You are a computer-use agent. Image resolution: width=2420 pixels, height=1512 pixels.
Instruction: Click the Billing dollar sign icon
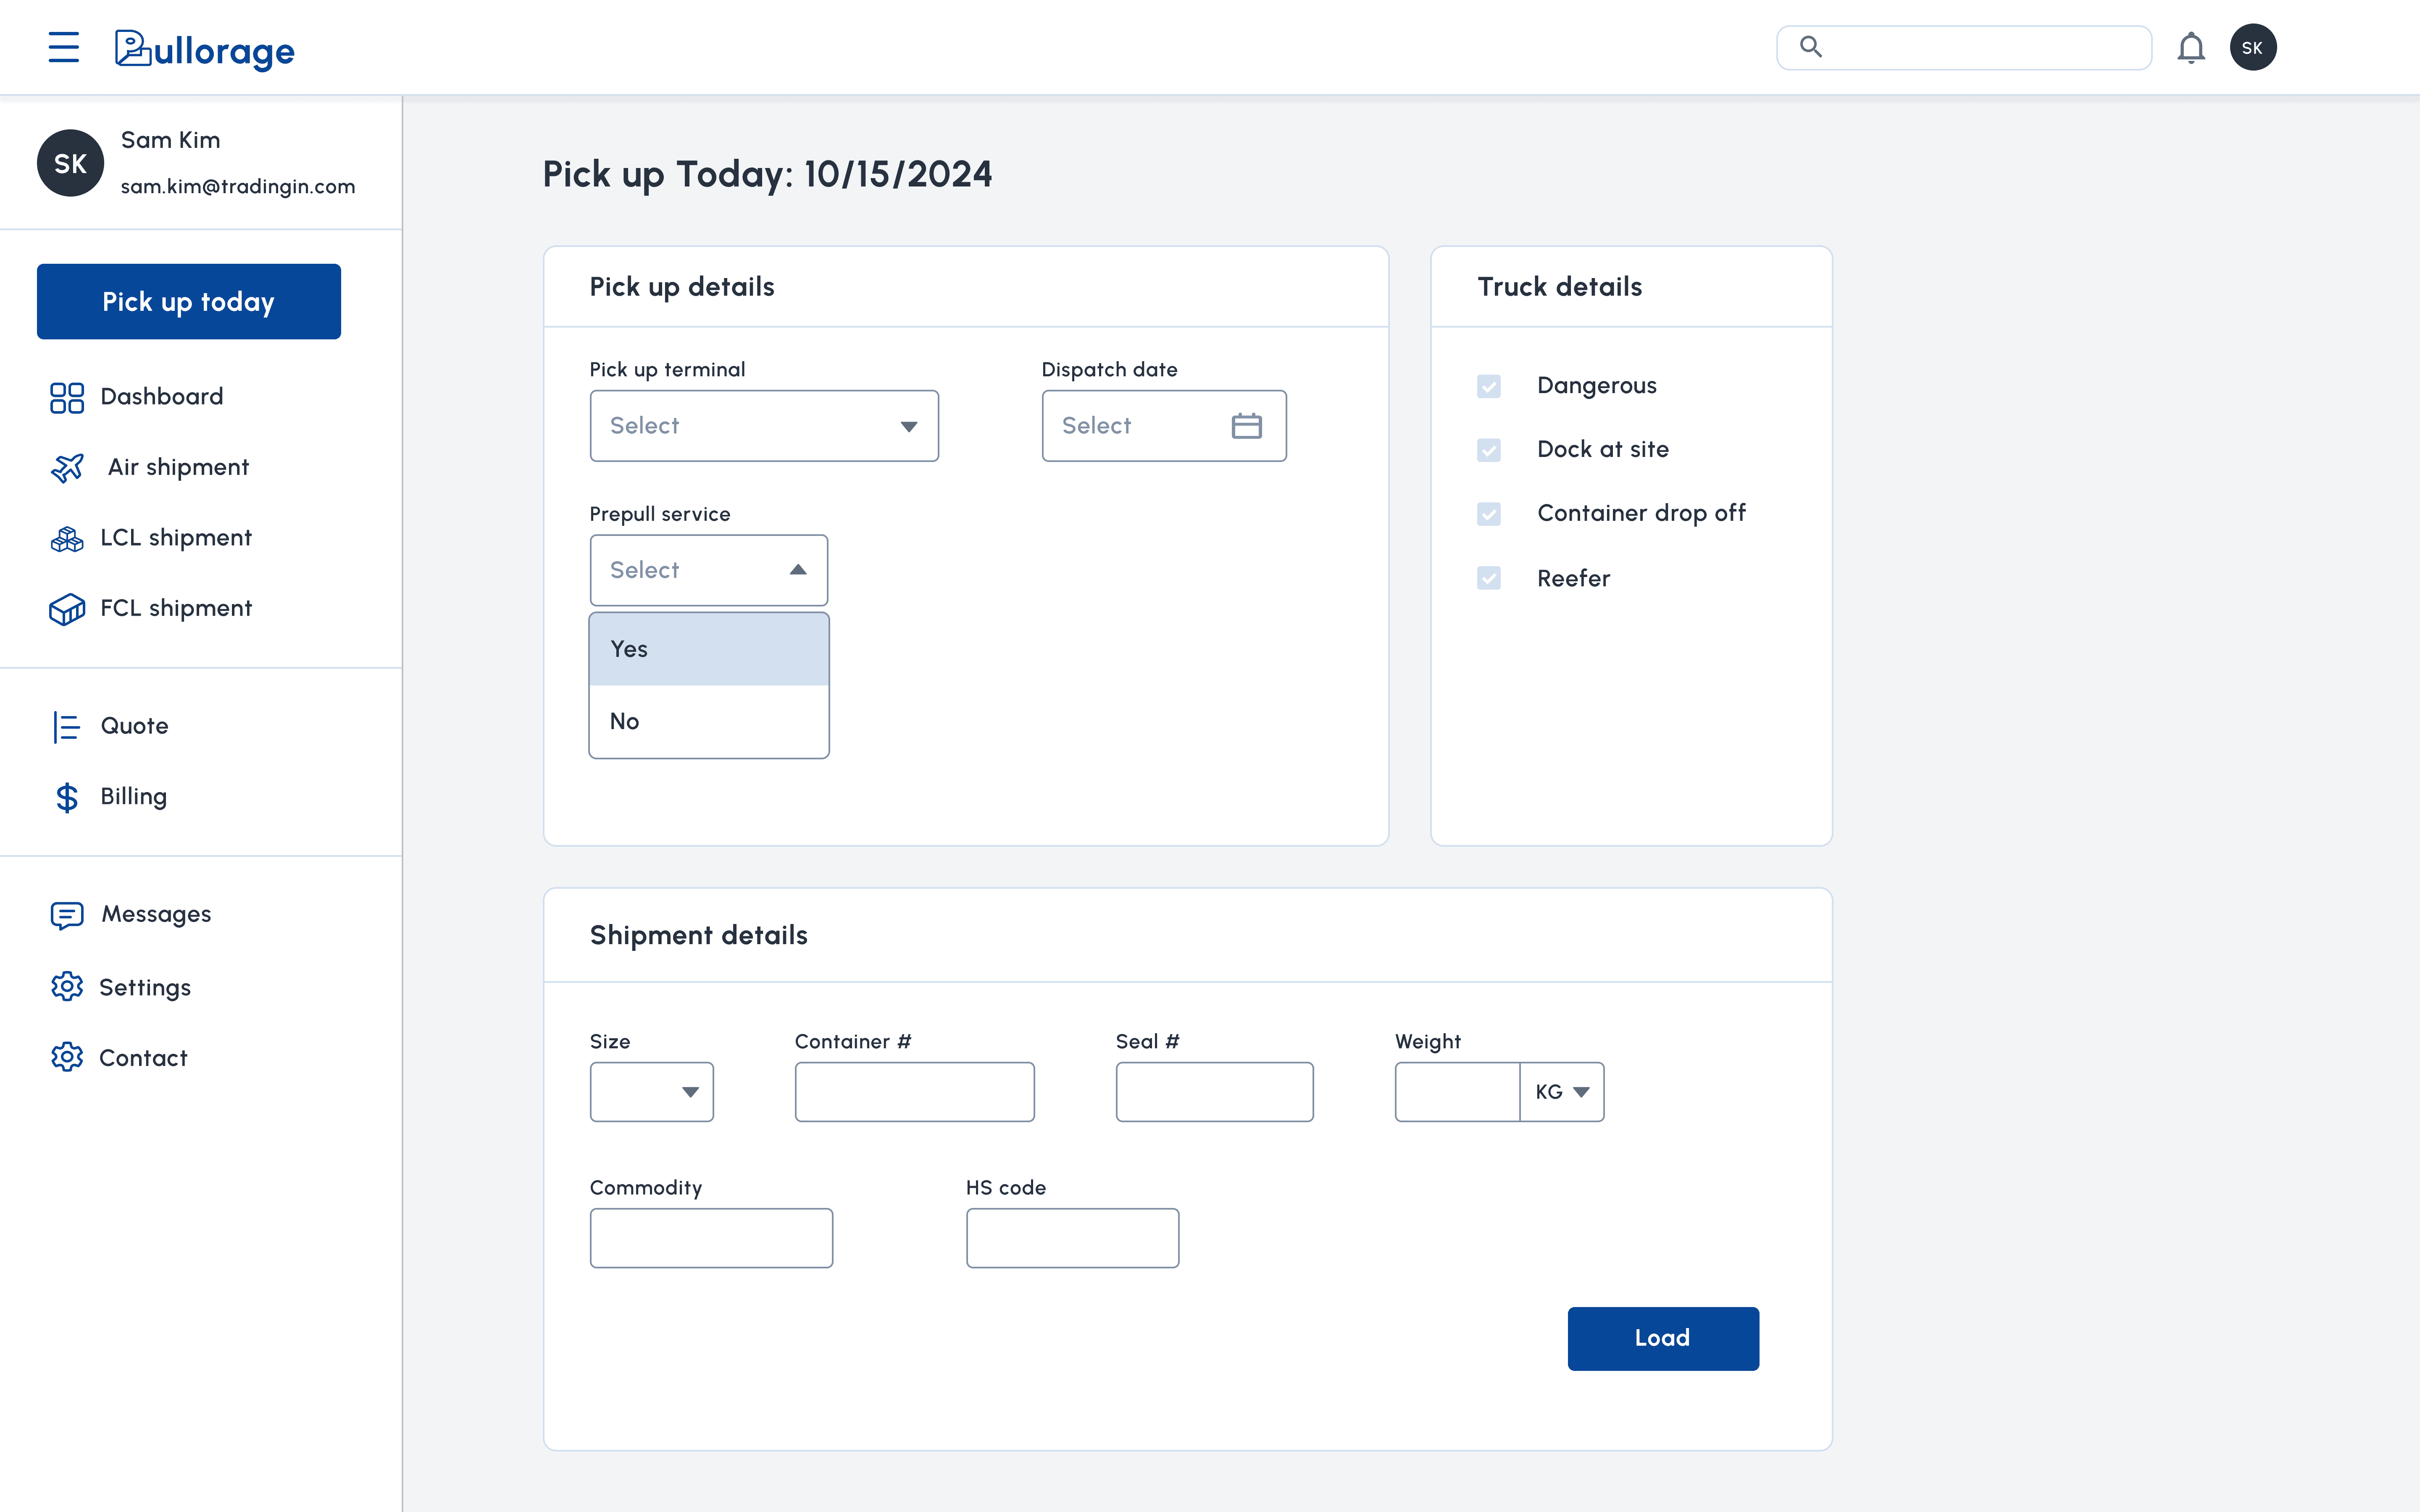(x=67, y=797)
